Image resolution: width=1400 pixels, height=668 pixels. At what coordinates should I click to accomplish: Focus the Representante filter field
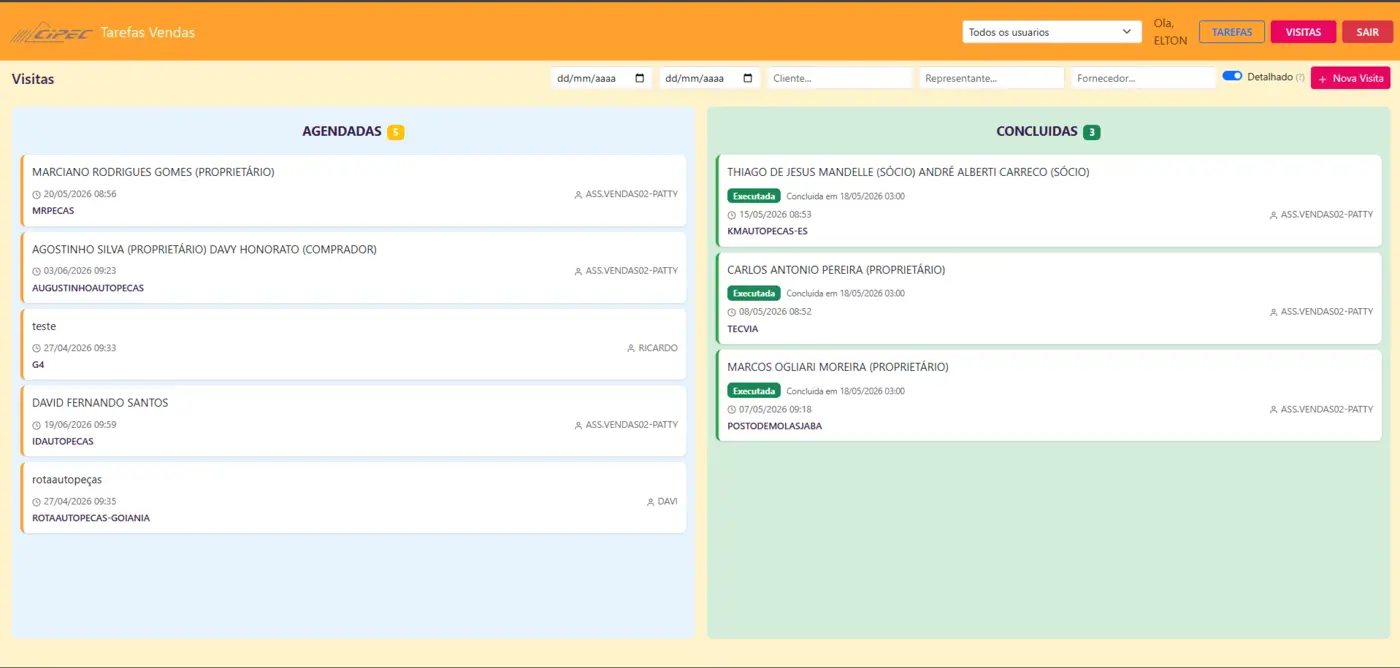pos(992,78)
